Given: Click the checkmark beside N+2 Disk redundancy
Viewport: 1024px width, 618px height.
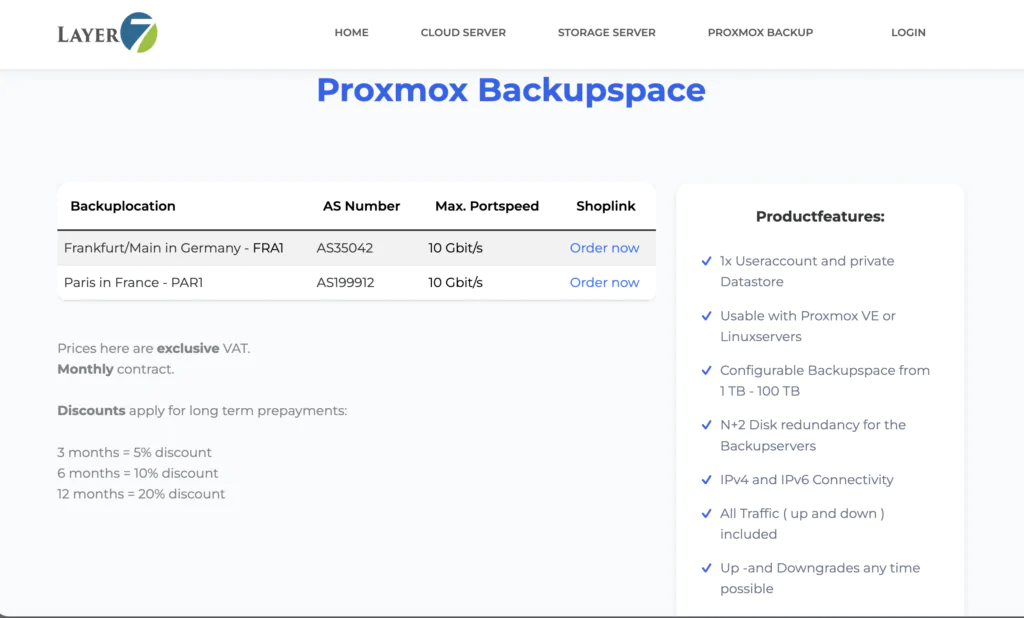Looking at the screenshot, I should (x=706, y=425).
